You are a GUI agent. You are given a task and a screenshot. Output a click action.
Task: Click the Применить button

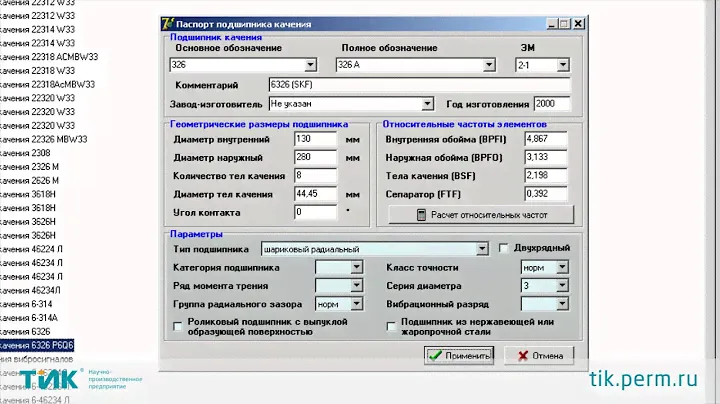(459, 354)
